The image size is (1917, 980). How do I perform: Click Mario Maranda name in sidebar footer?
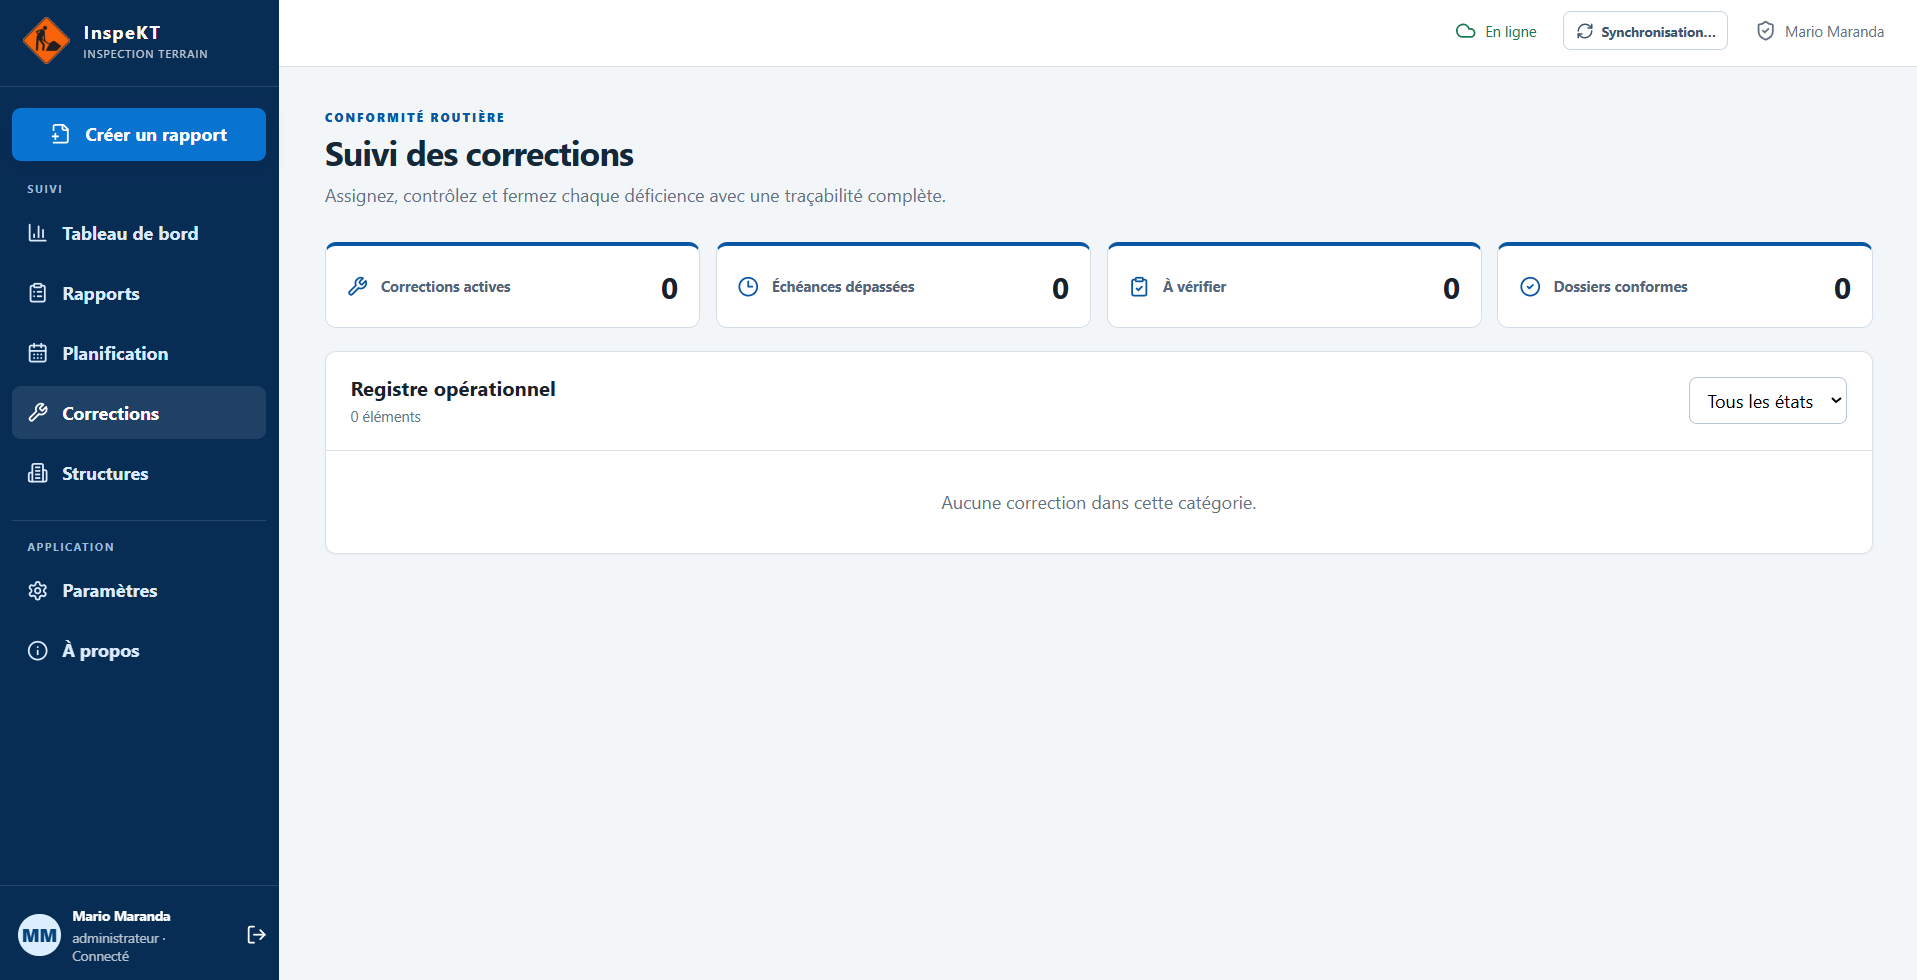coord(121,916)
